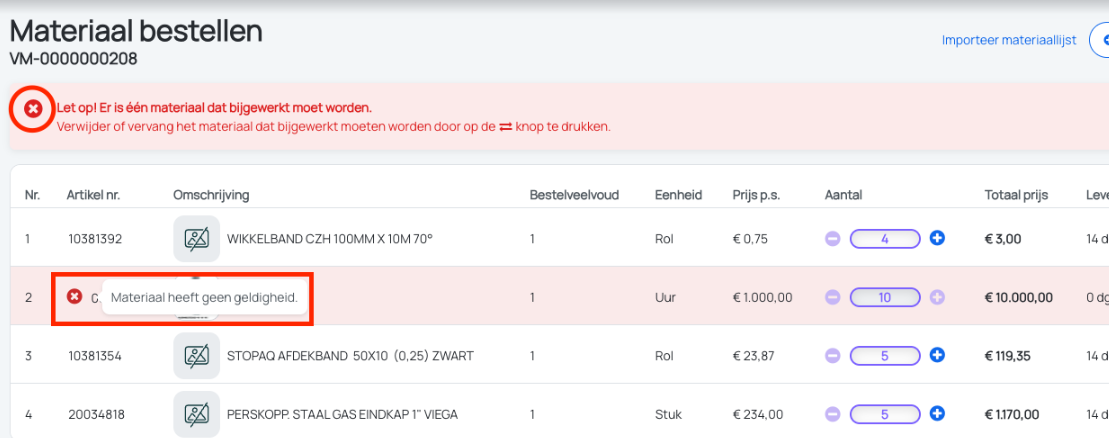Open the Importeer materiaallijst link
This screenshot has width=1109, height=438.
pyautogui.click(x=1009, y=40)
